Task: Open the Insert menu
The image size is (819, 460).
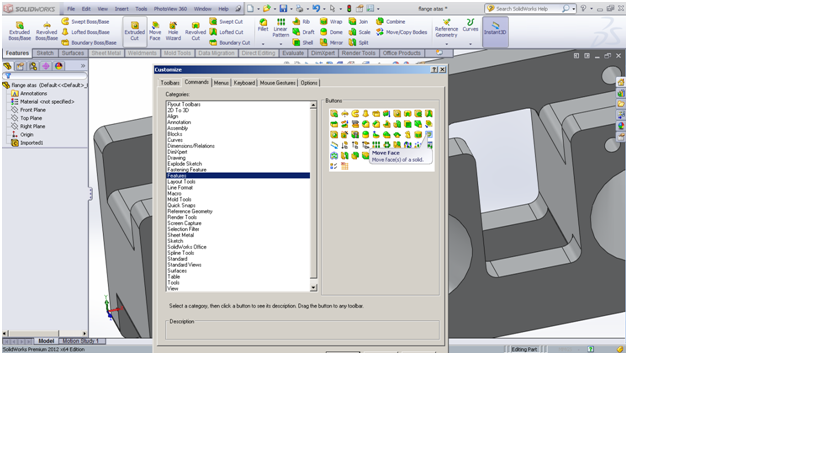Action: [121, 9]
